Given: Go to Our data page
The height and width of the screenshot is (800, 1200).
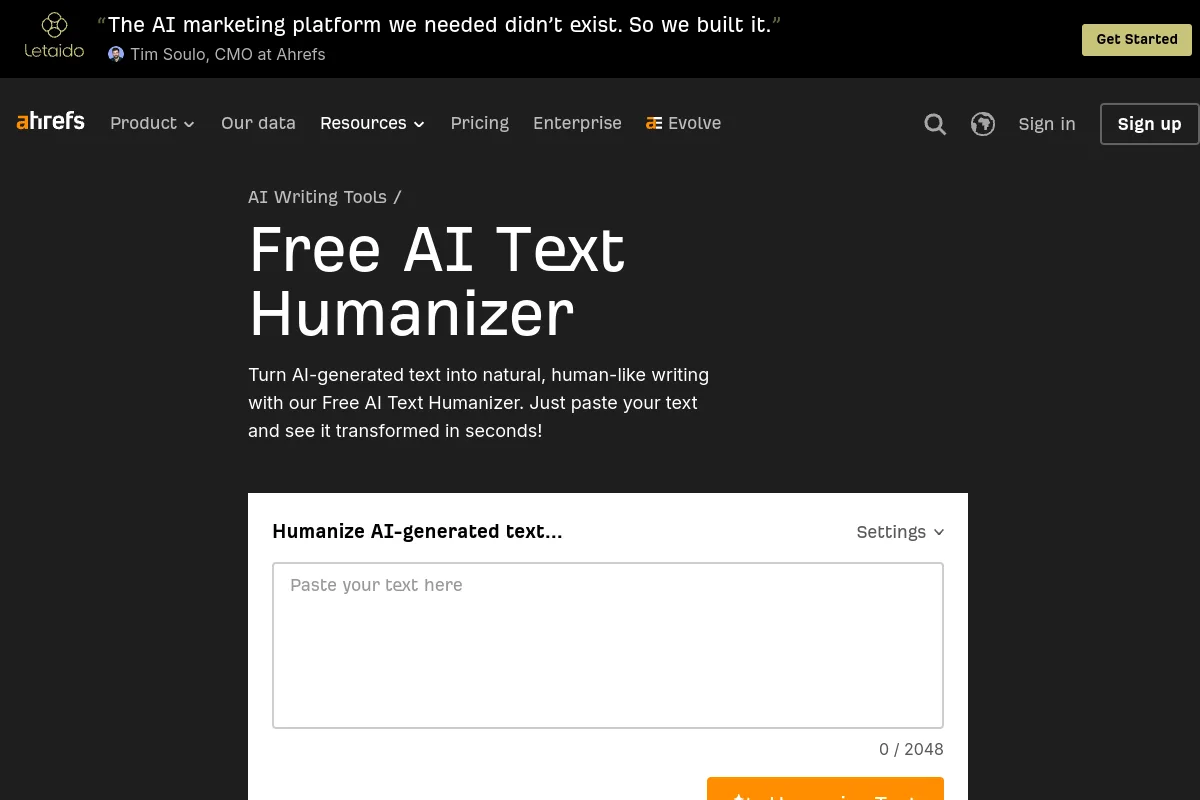Looking at the screenshot, I should 258,123.
